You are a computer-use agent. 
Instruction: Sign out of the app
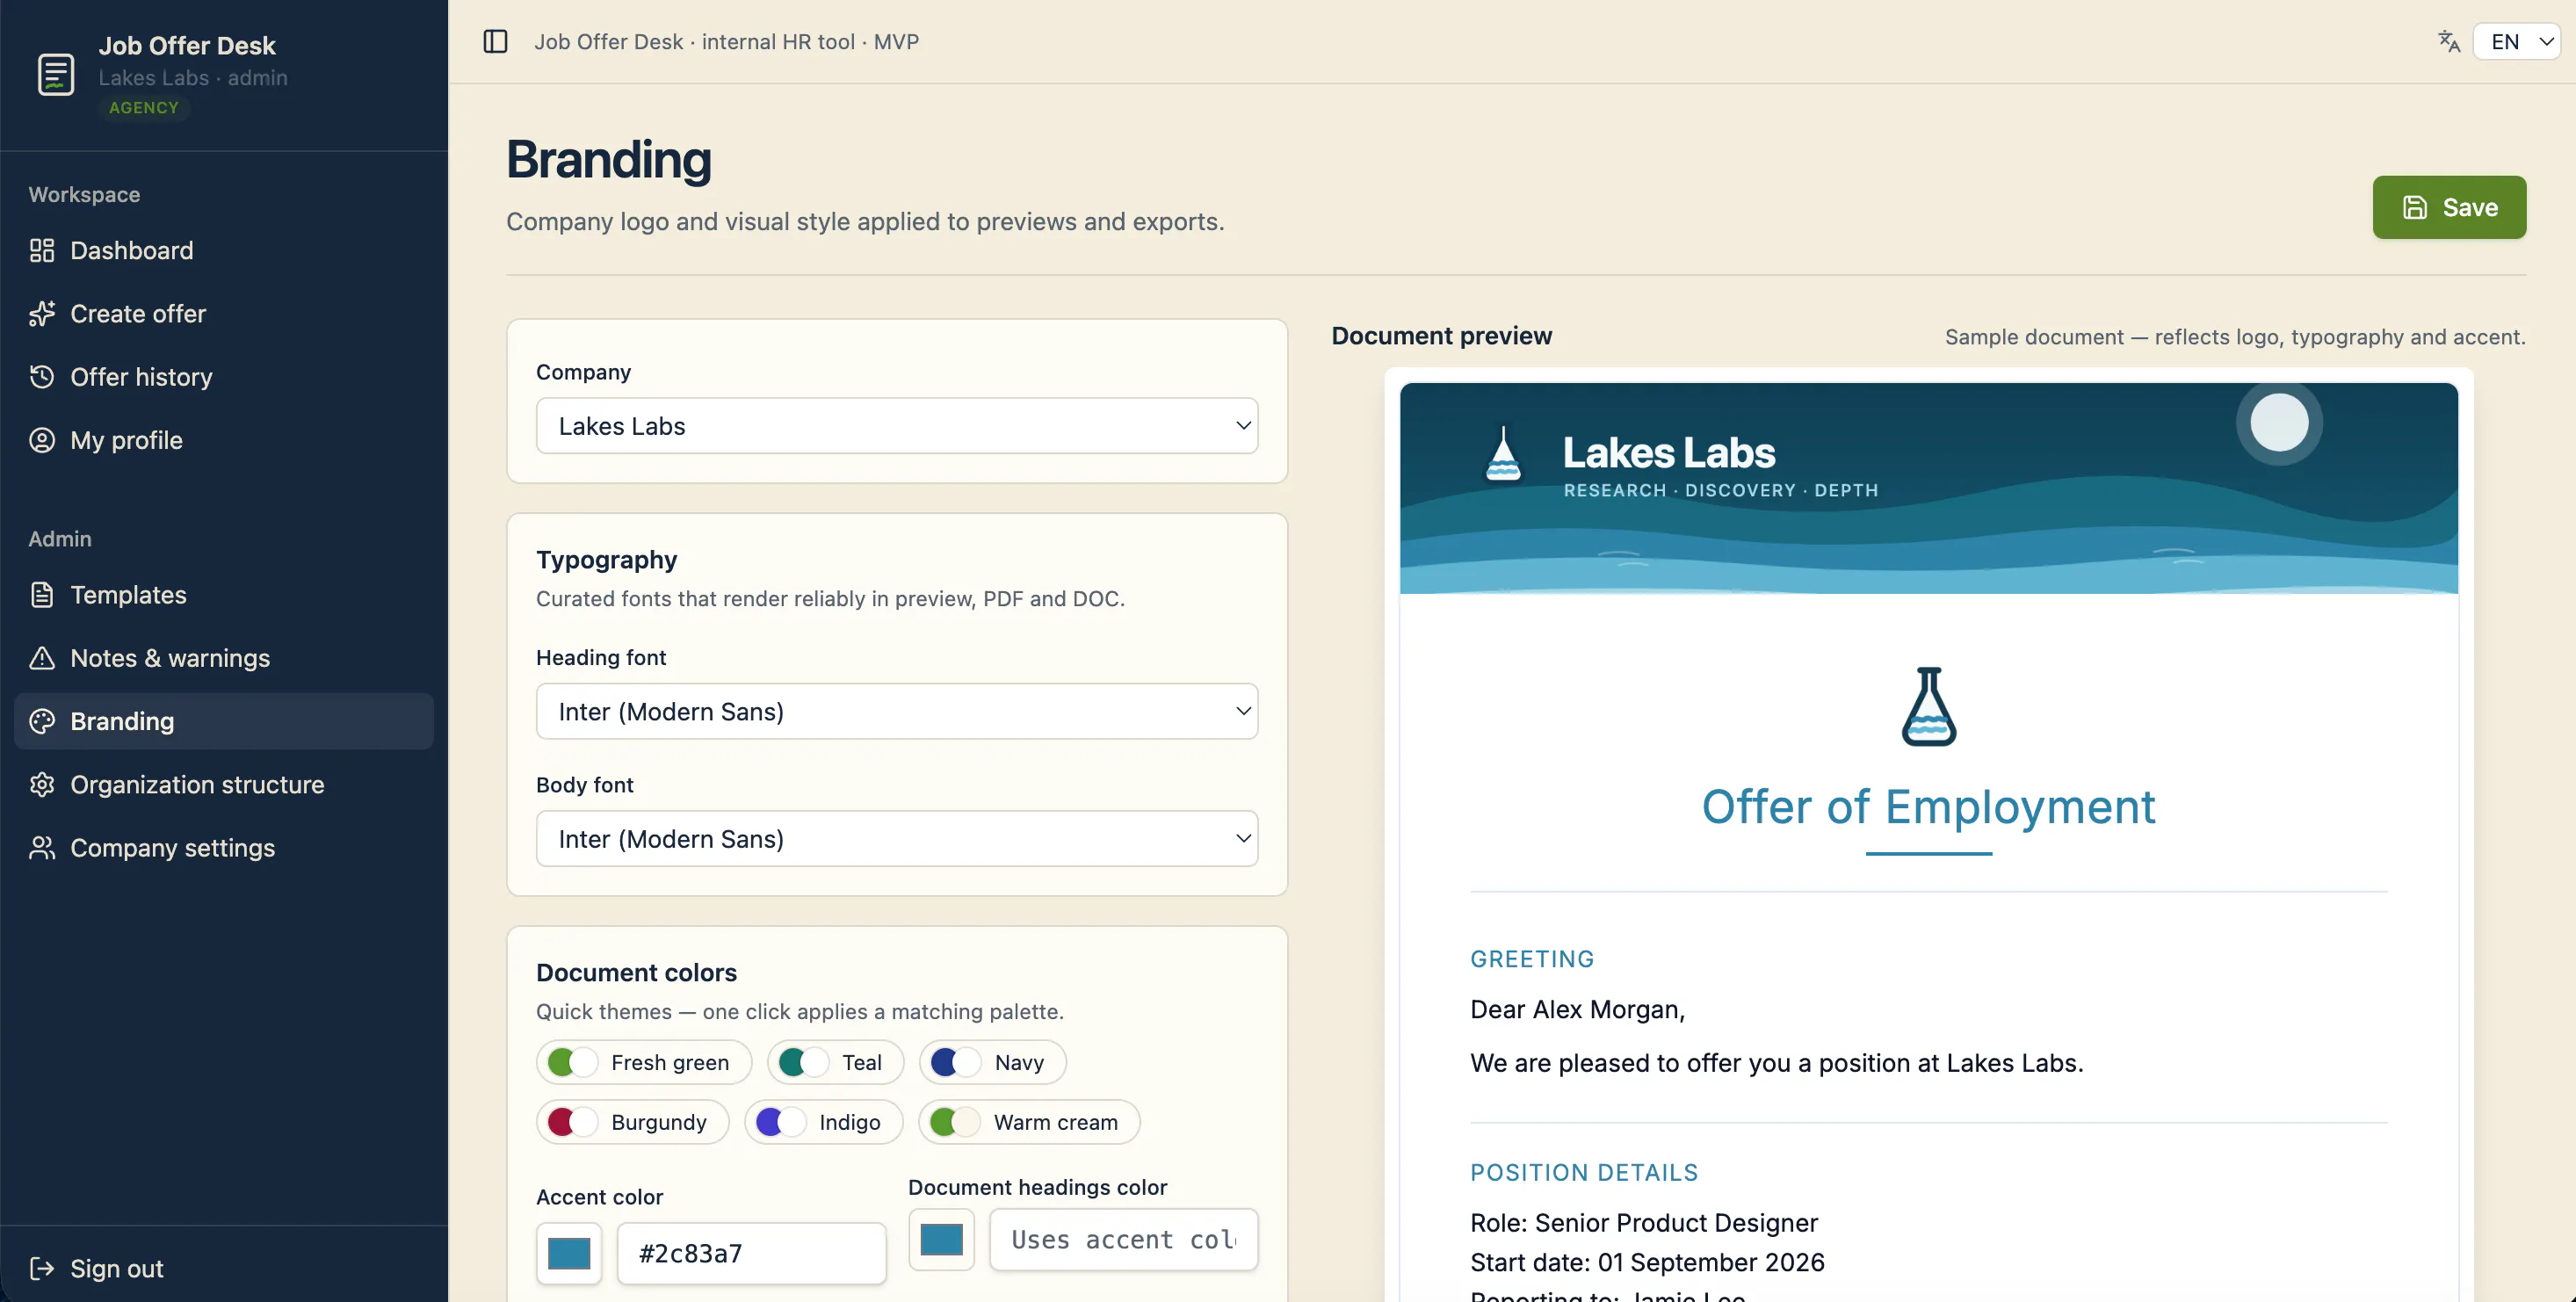pyautogui.click(x=224, y=1269)
